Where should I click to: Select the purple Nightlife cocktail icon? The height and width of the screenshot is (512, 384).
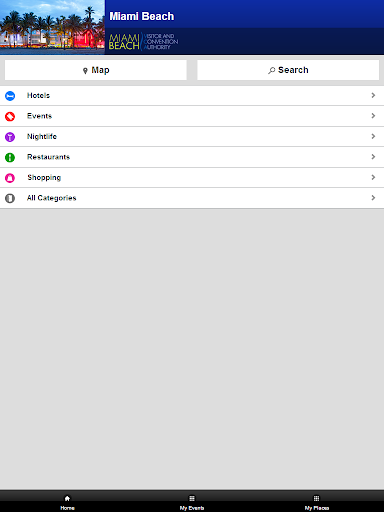tap(10, 137)
